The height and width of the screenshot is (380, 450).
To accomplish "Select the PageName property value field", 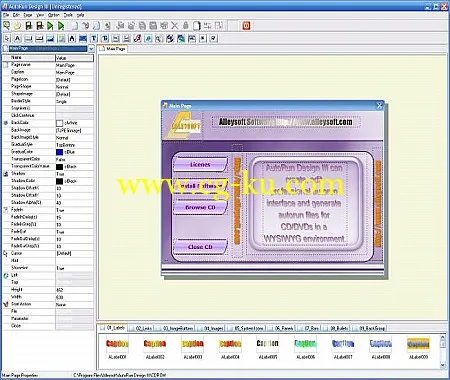I will 74,65.
